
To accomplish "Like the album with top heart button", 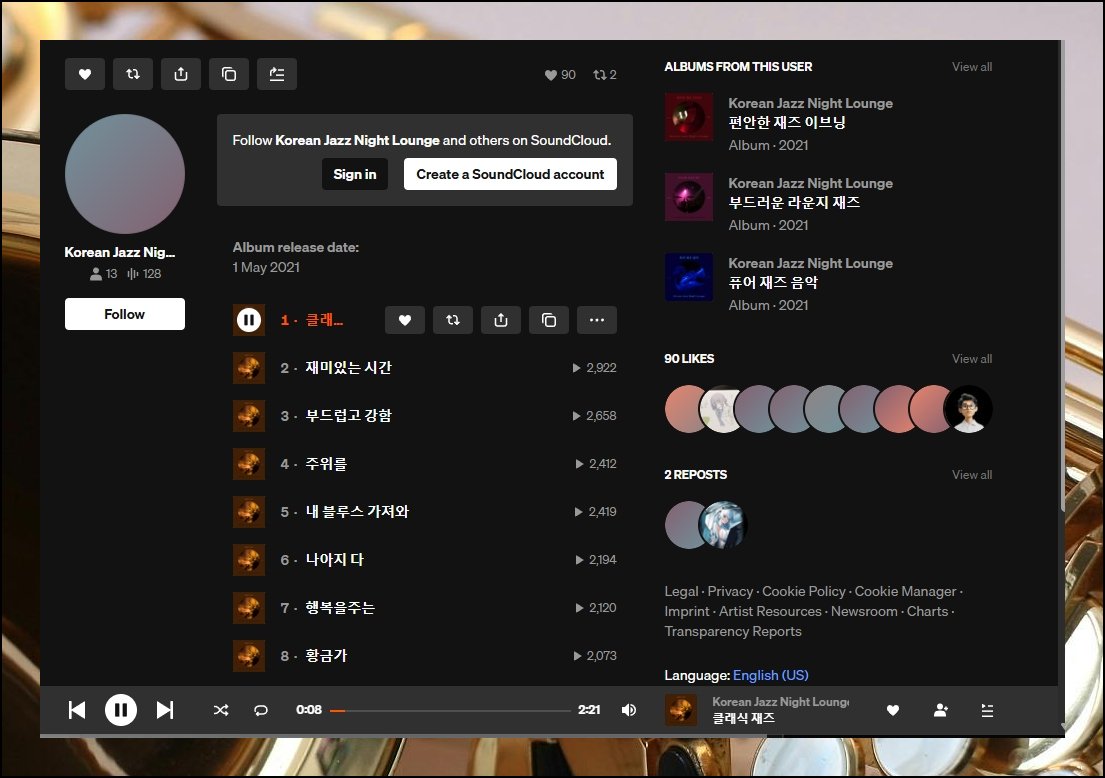I will pyautogui.click(x=85, y=74).
